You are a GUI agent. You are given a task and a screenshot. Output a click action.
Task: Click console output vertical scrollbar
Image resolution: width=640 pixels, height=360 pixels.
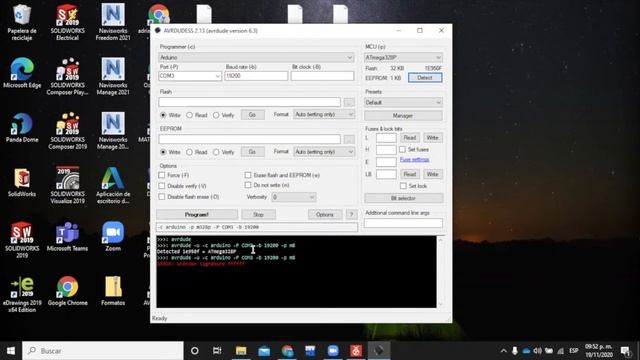441,272
